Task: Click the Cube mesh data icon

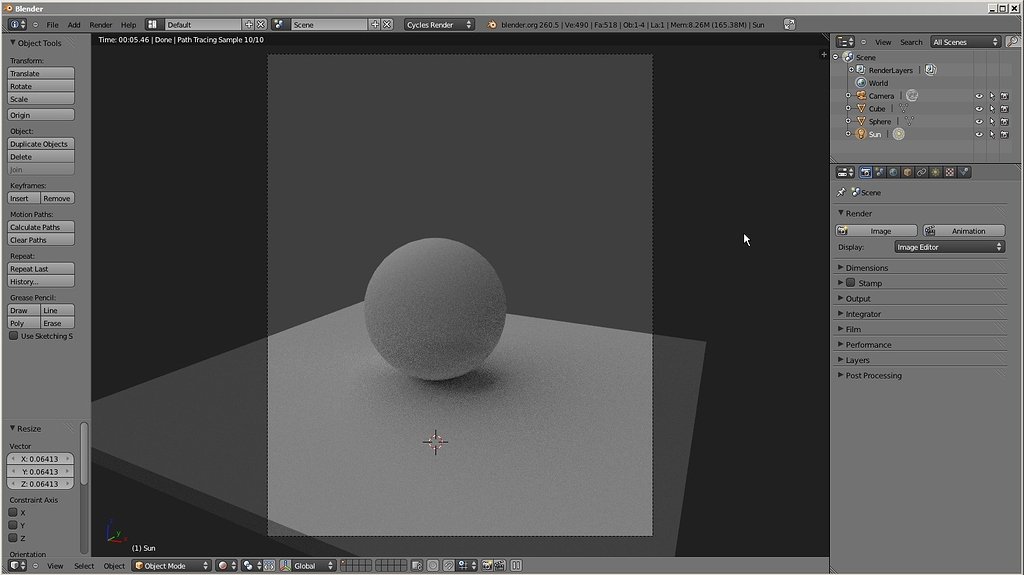Action: (904, 108)
